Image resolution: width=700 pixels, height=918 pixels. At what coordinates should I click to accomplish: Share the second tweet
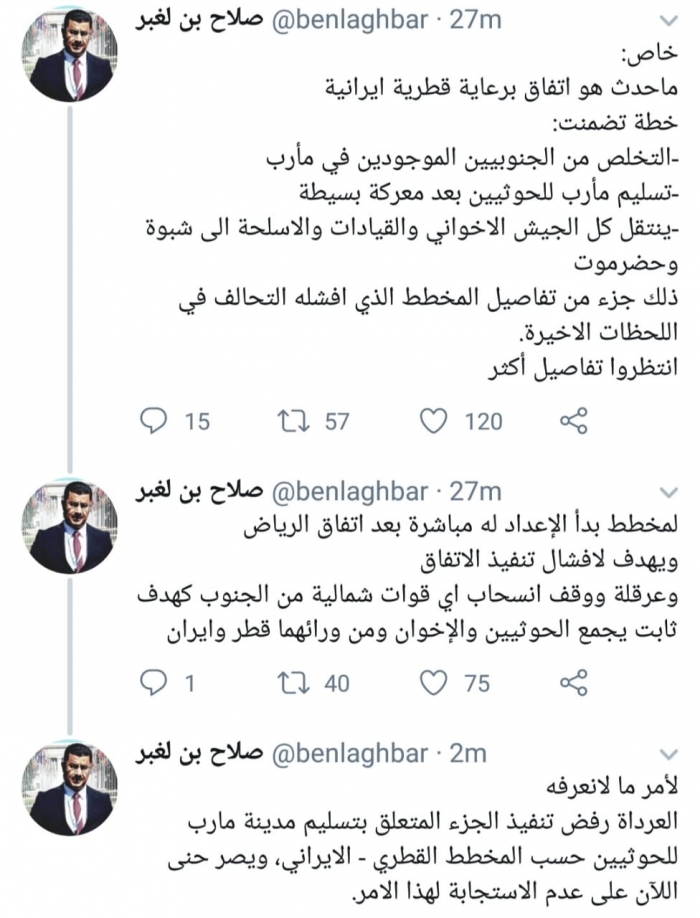pyautogui.click(x=572, y=682)
